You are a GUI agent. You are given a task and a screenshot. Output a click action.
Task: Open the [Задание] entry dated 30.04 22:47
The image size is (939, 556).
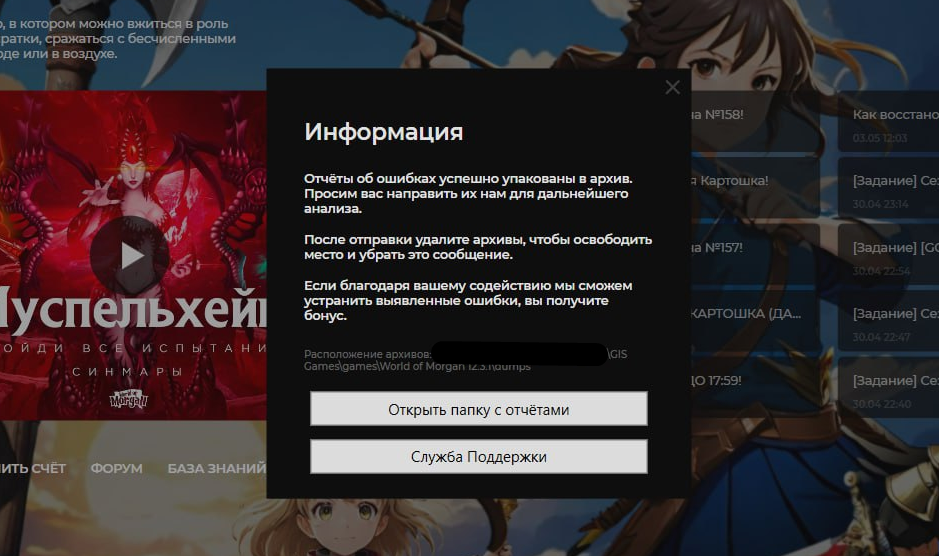889,321
